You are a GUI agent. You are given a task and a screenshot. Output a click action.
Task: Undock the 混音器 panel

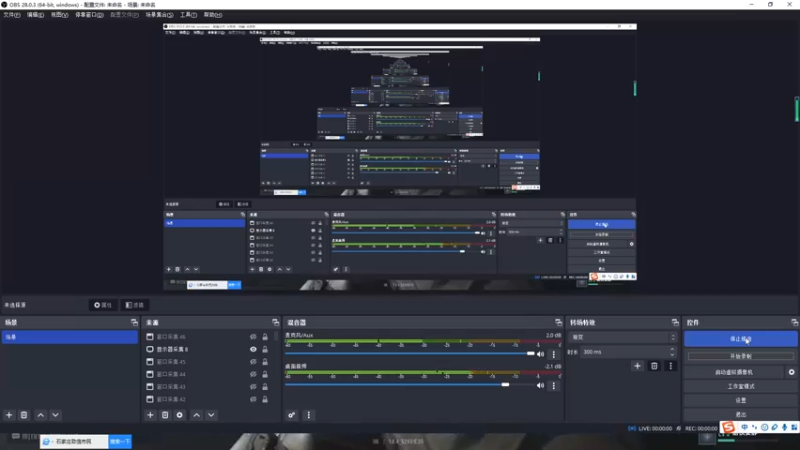(558, 322)
